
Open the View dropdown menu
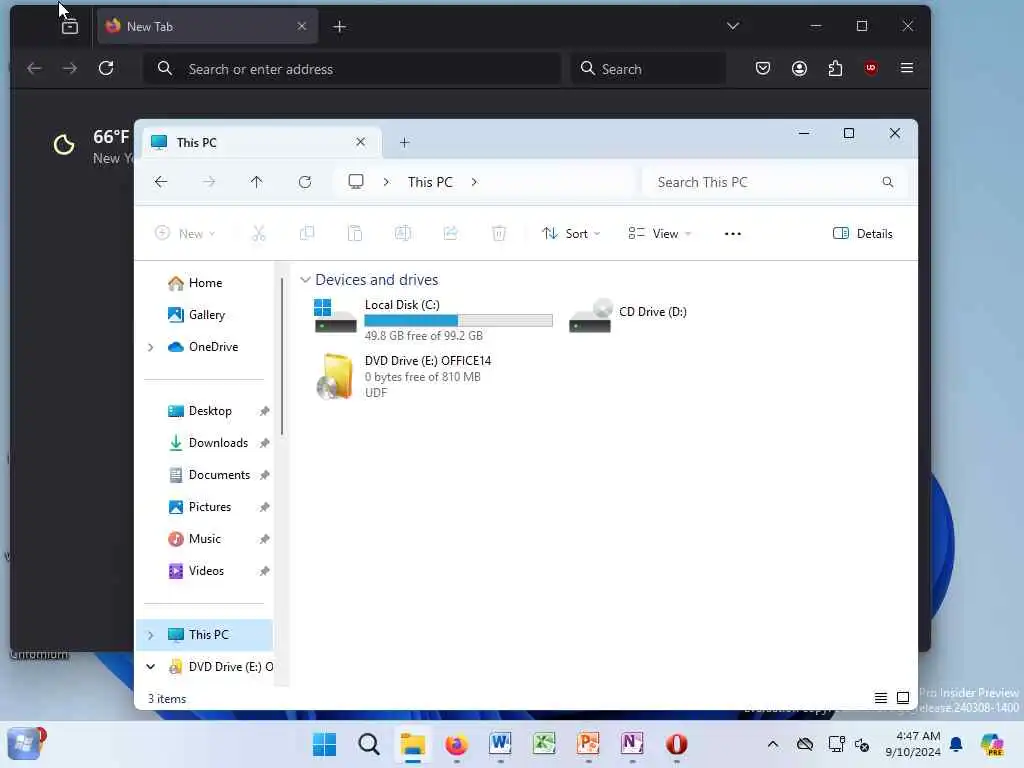[x=660, y=234]
